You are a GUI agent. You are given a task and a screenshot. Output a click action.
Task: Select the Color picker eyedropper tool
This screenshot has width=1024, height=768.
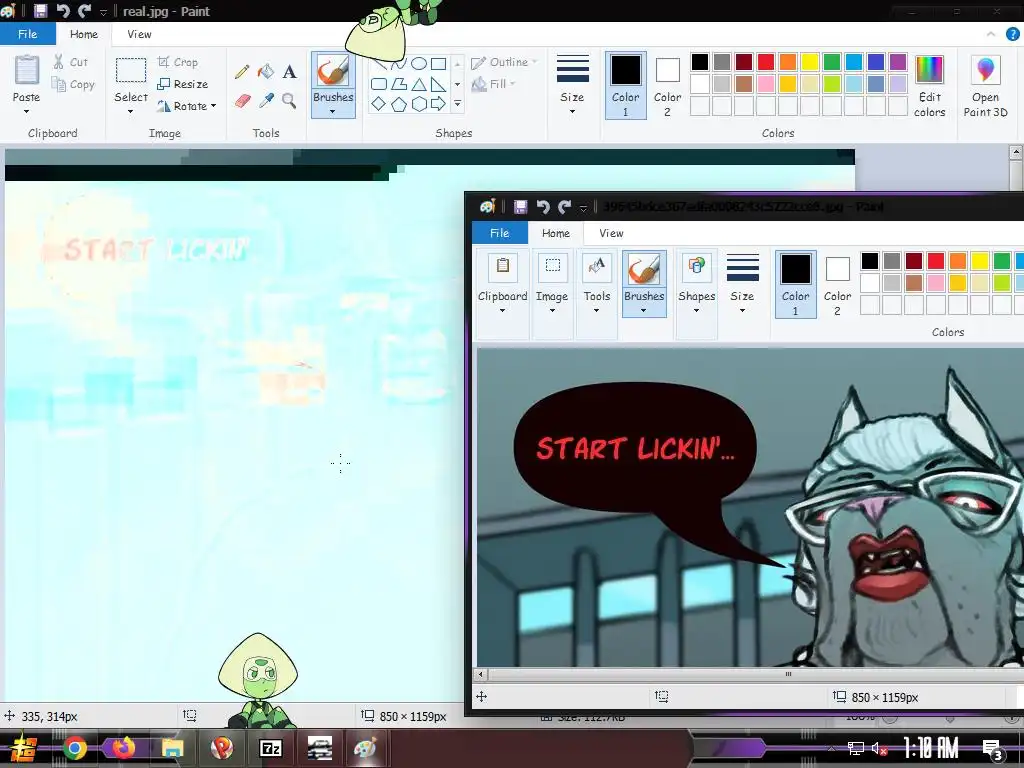click(266, 101)
